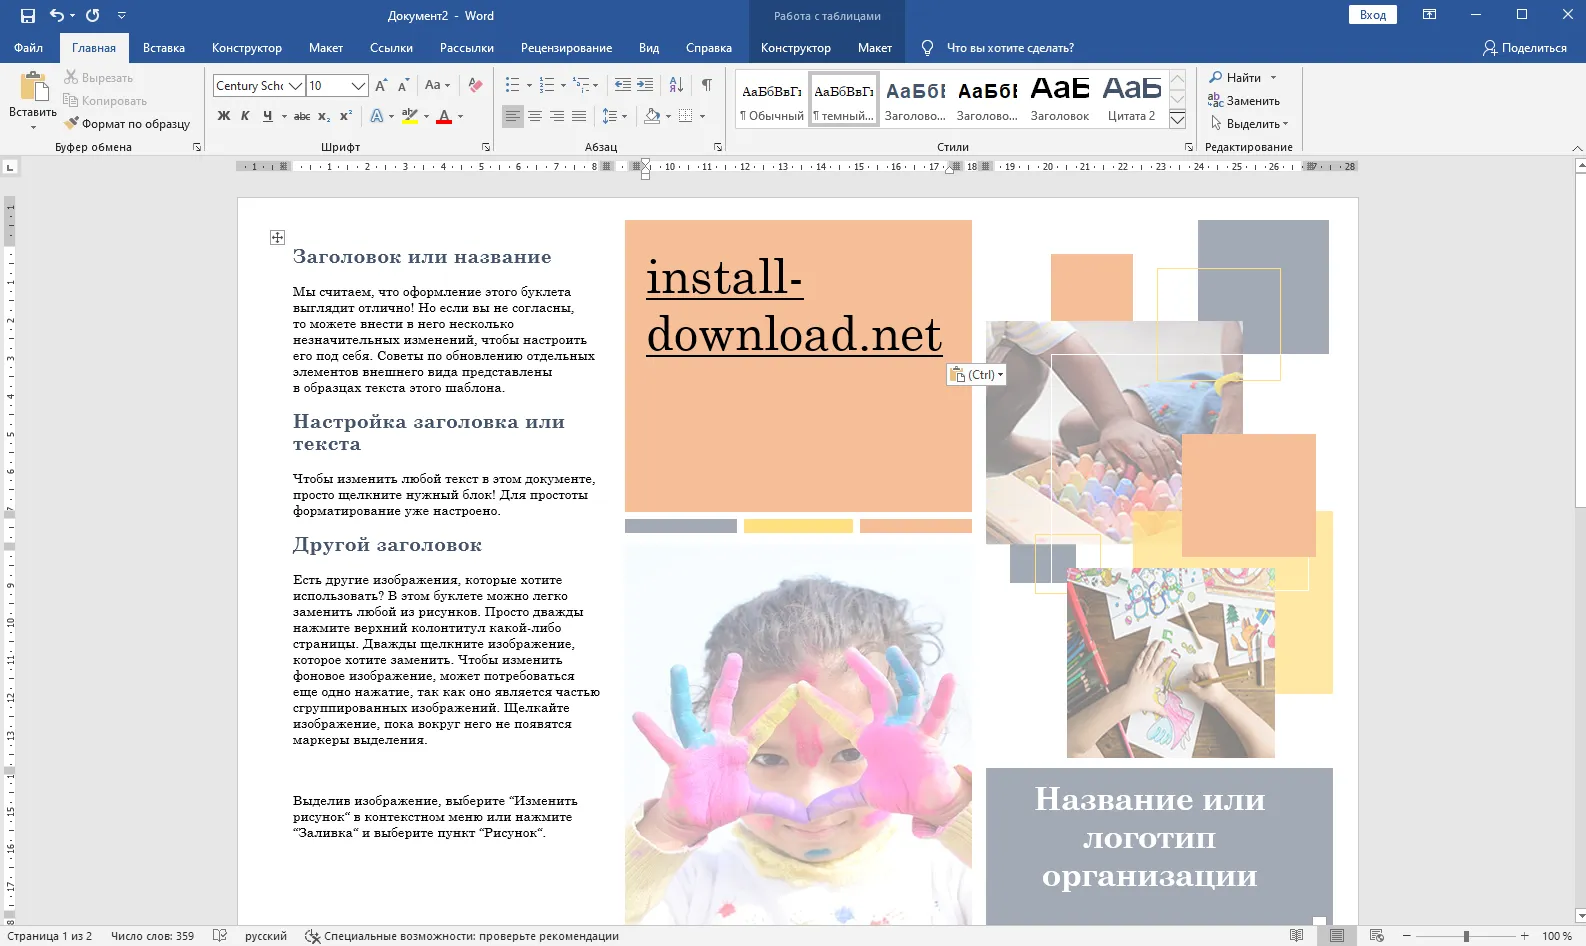Click the Clear Formatting eraser icon
The width and height of the screenshot is (1586, 946).
tap(476, 86)
